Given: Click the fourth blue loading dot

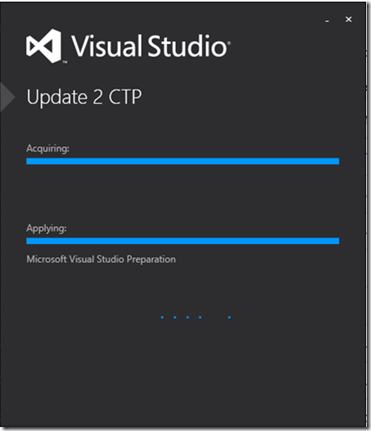Looking at the screenshot, I should (x=200, y=317).
